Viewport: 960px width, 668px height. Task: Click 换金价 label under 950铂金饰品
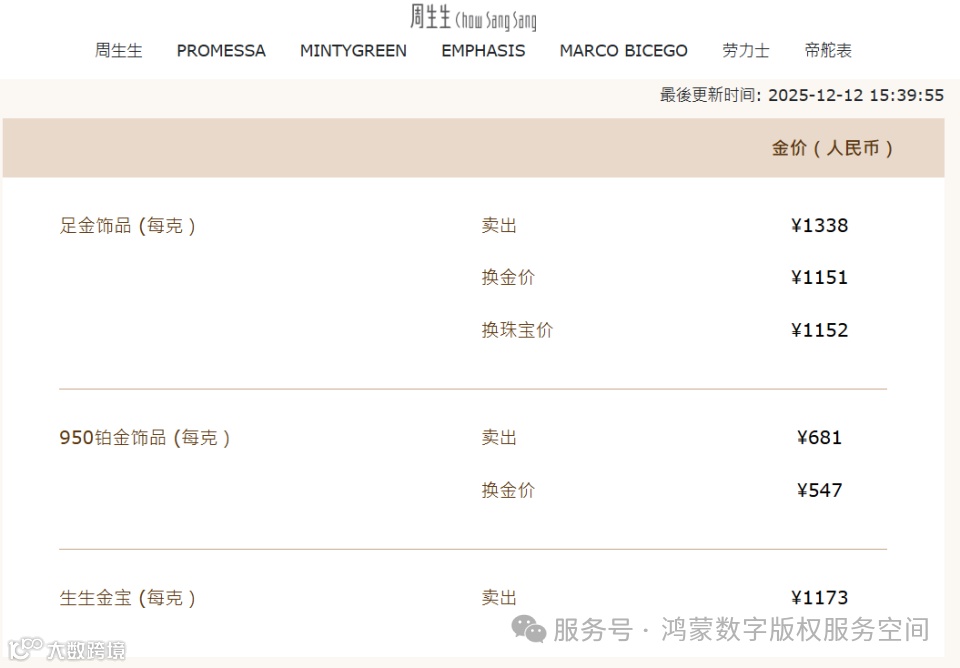coord(508,490)
